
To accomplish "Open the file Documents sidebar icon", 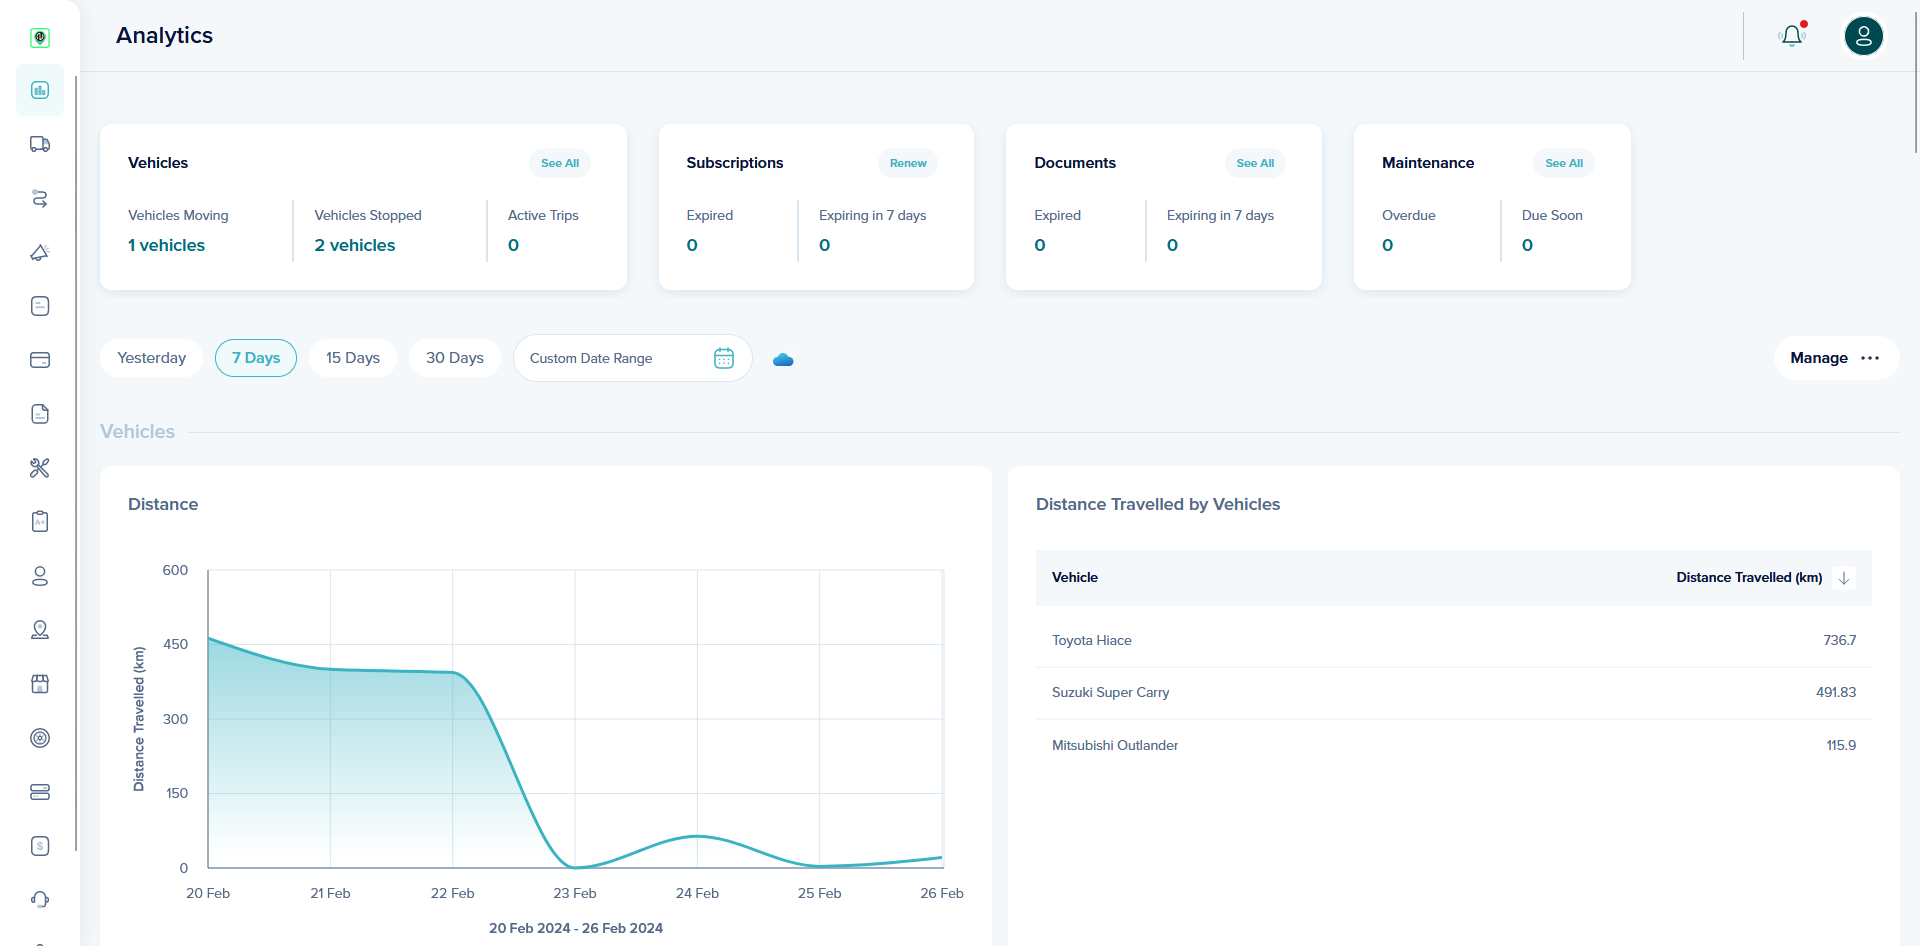I will [40, 414].
